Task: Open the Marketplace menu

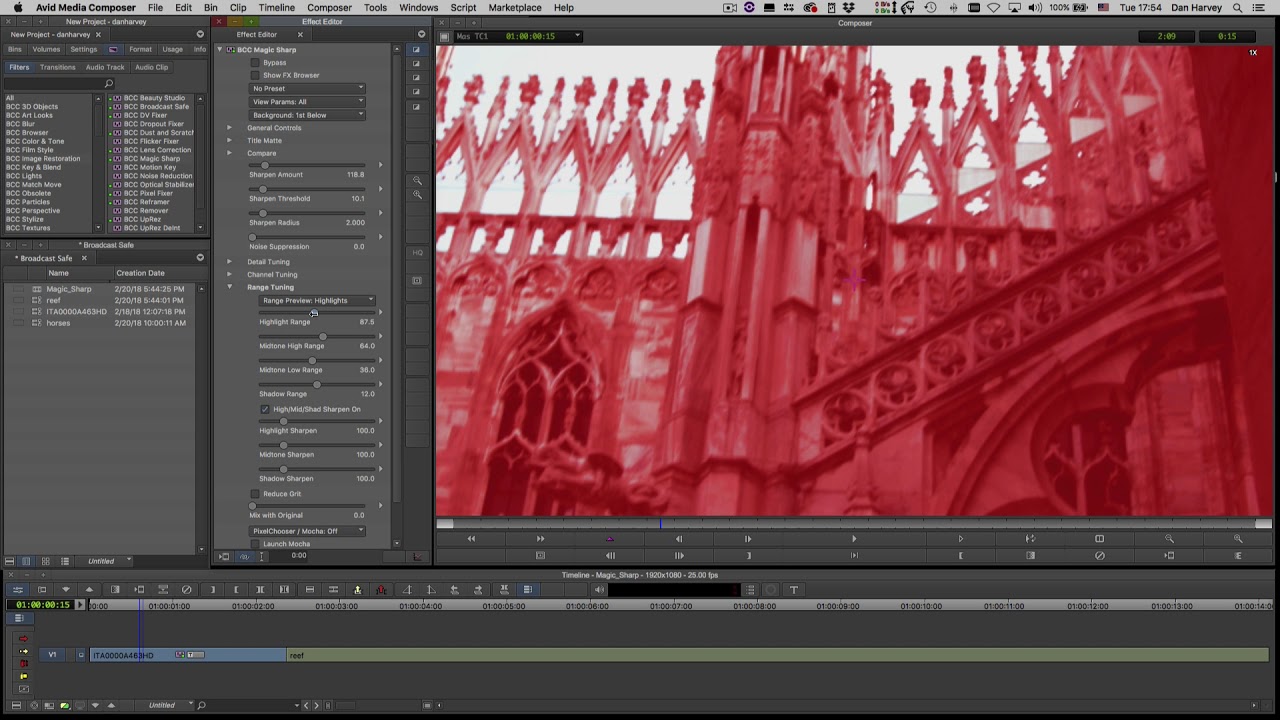Action: tap(514, 8)
